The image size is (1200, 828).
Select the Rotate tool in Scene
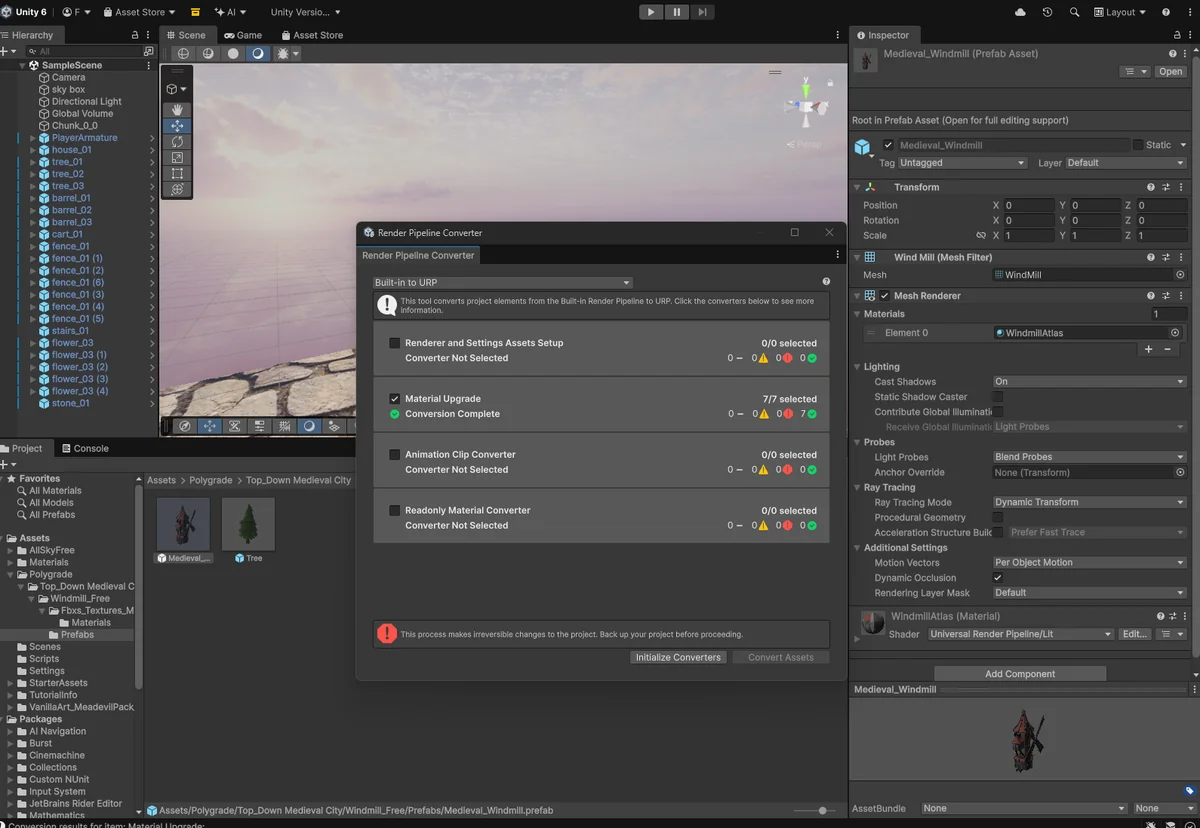(x=177, y=142)
